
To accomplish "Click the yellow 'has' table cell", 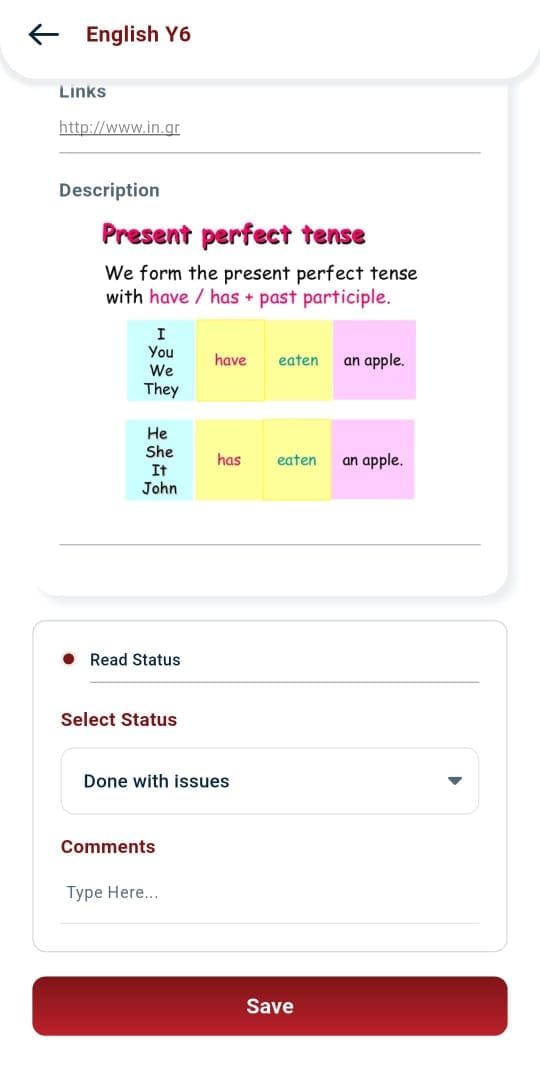I will click(229, 460).
